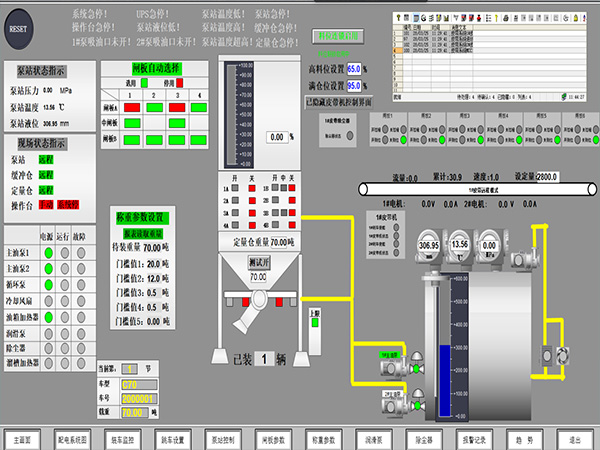The width and height of the screenshot is (600, 450).
Task: Click the round RESET button
Action: (x=18, y=29)
